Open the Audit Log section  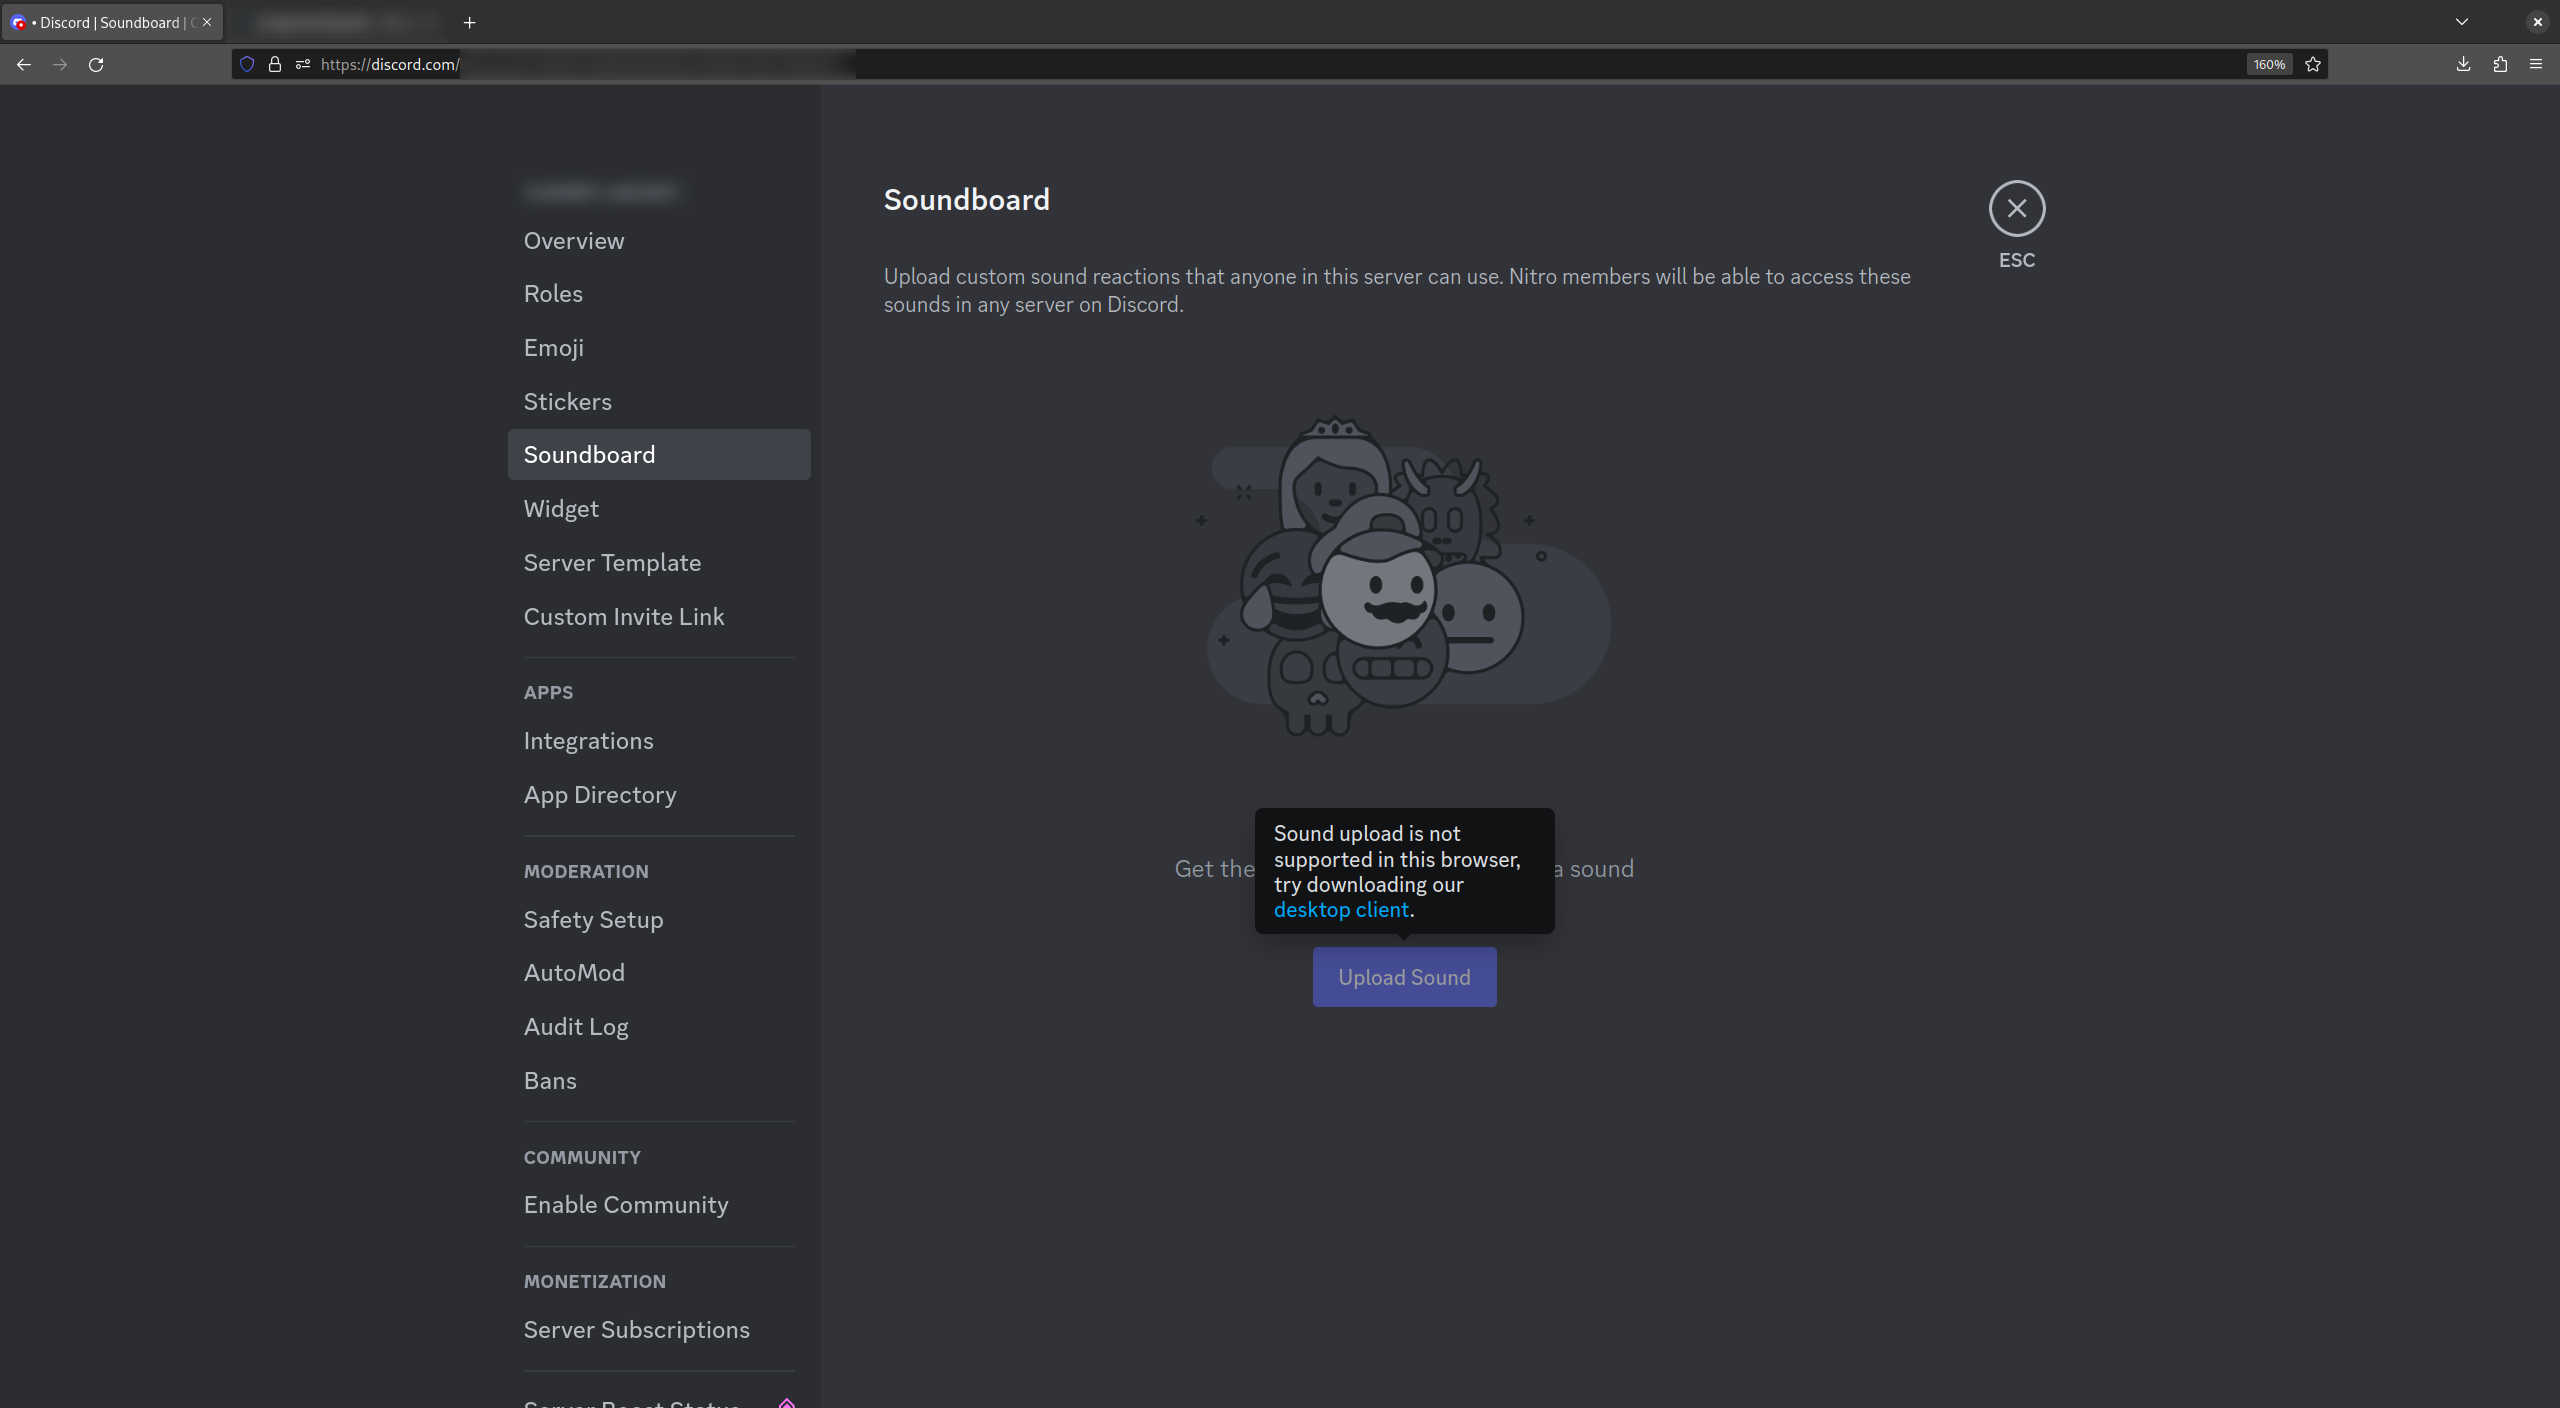(x=576, y=1027)
